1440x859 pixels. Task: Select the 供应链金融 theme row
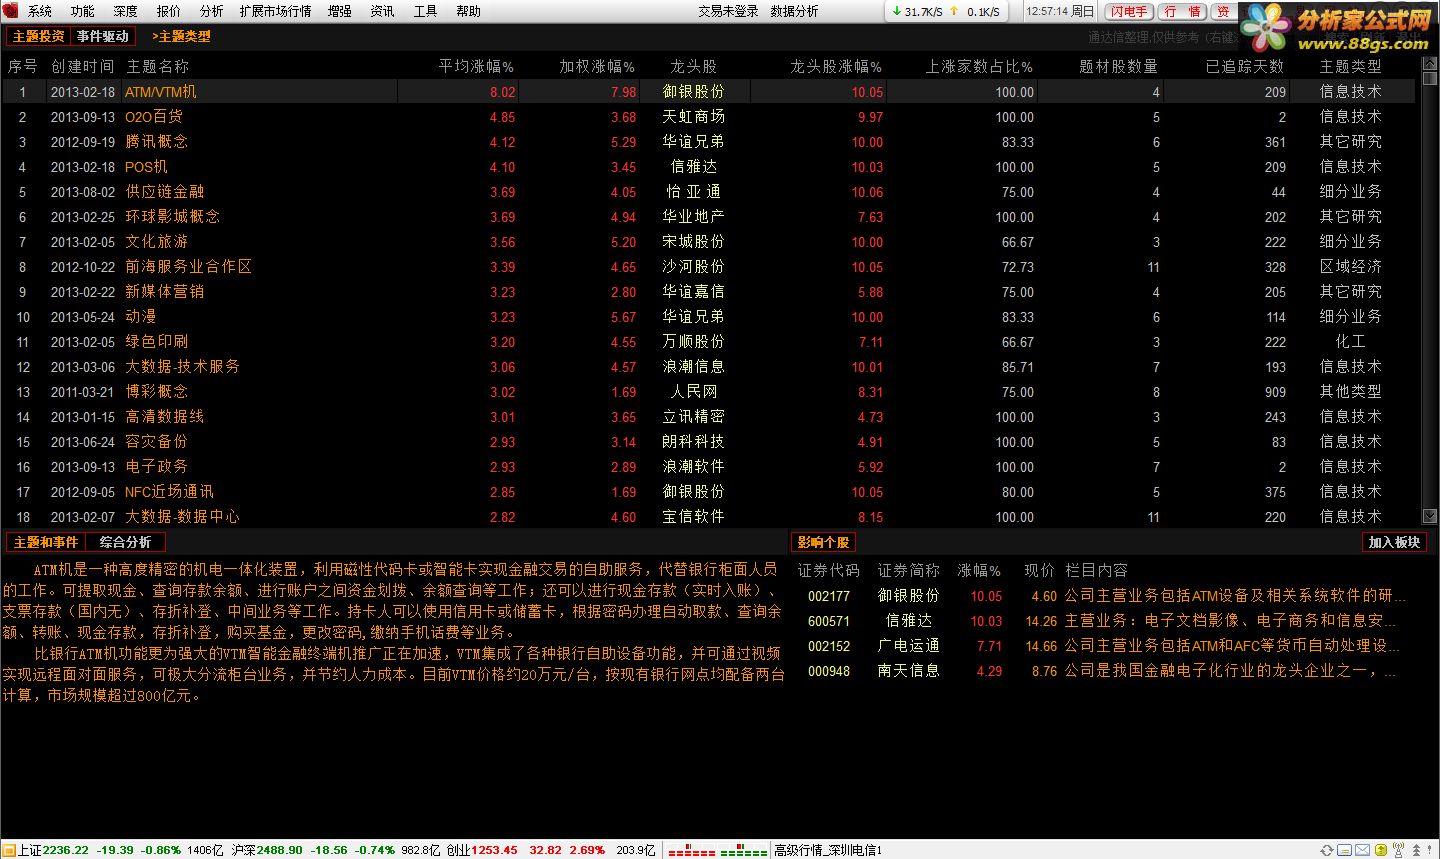coord(710,192)
